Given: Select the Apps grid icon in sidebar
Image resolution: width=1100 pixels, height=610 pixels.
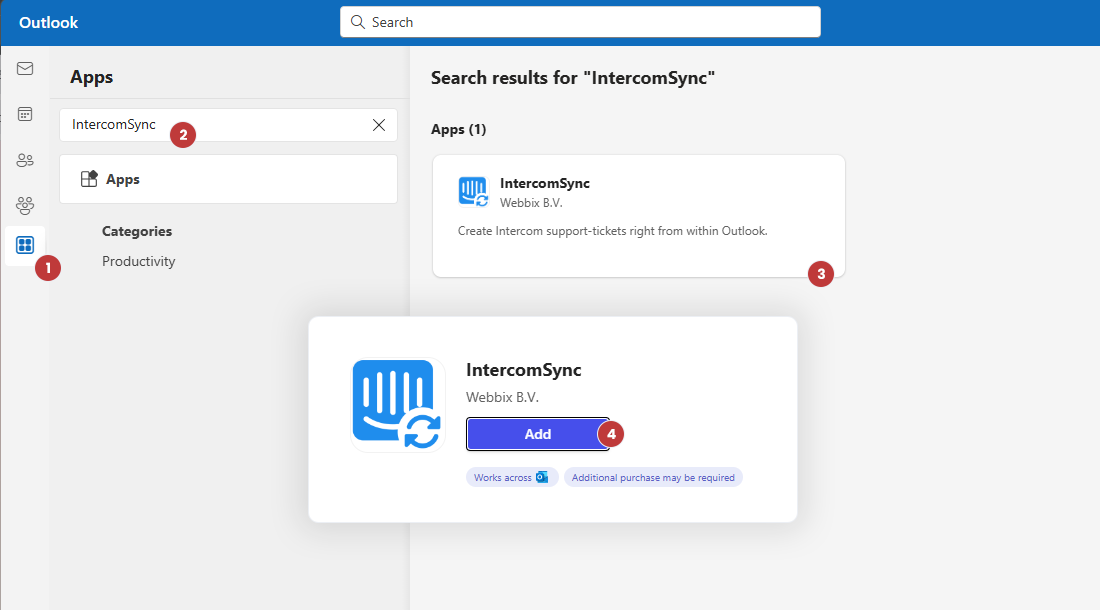Looking at the screenshot, I should (x=25, y=245).
